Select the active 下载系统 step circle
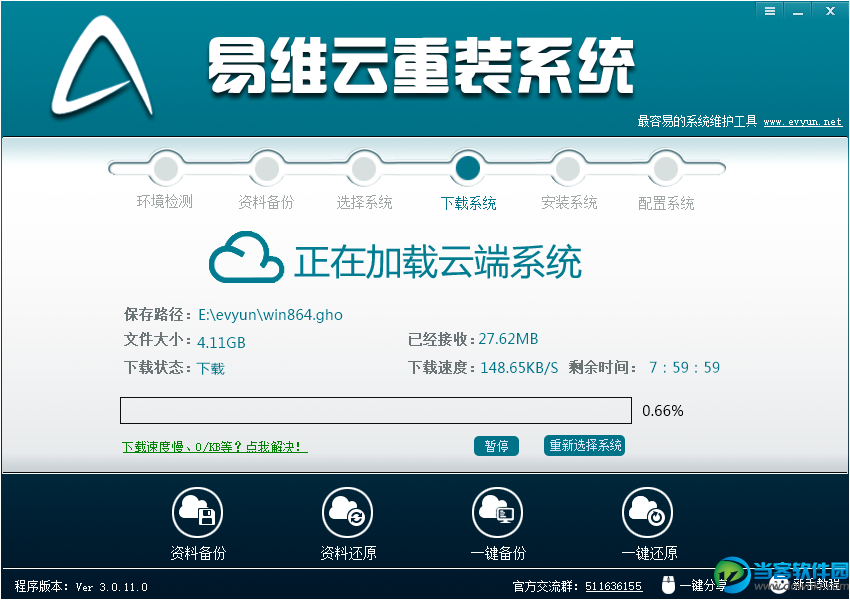The image size is (850, 600). click(468, 168)
